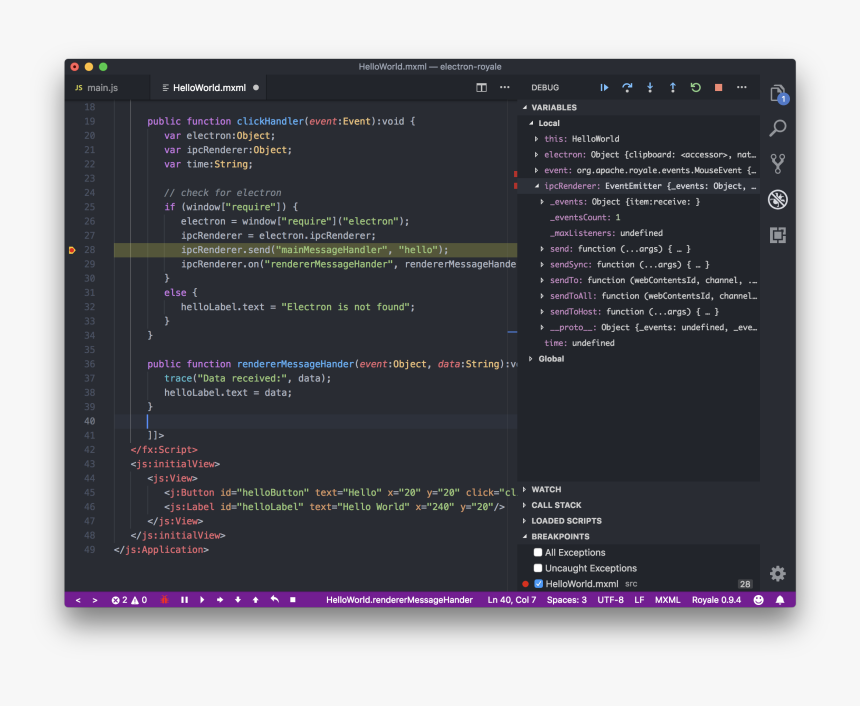Screen dimensions: 860x706
Task: Continue debugging with the debug toolbar play icon
Action: tap(604, 88)
